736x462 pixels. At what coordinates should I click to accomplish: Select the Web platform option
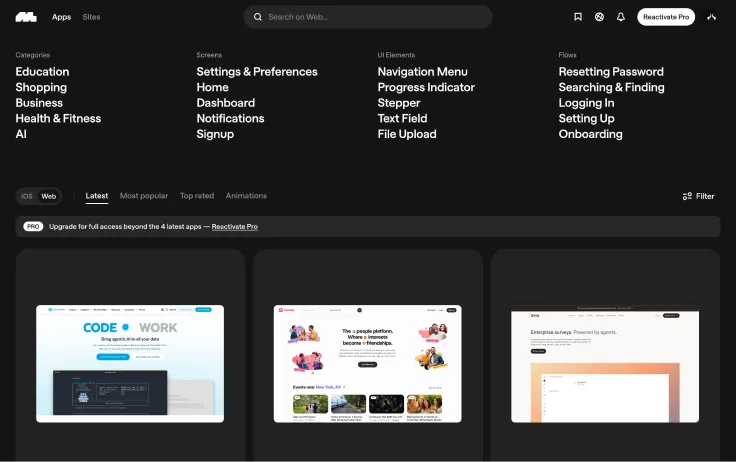click(x=49, y=196)
